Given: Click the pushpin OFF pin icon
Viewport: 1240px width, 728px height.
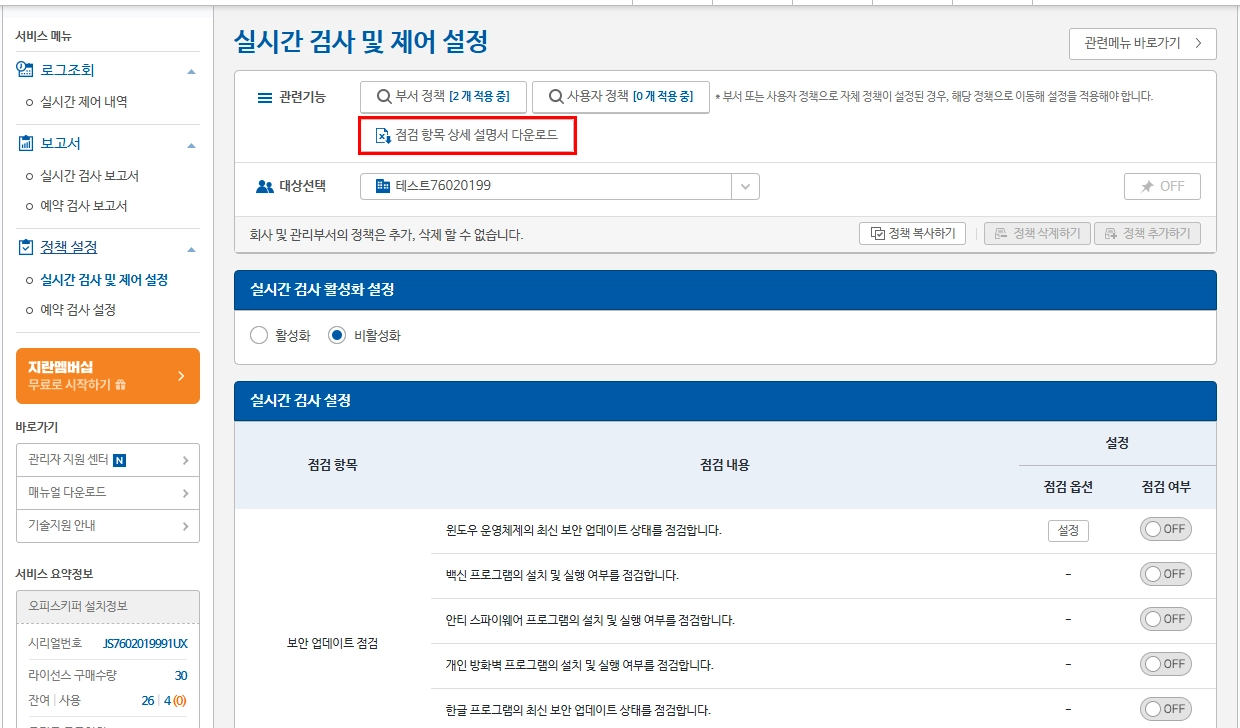Looking at the screenshot, I should click(1146, 185).
